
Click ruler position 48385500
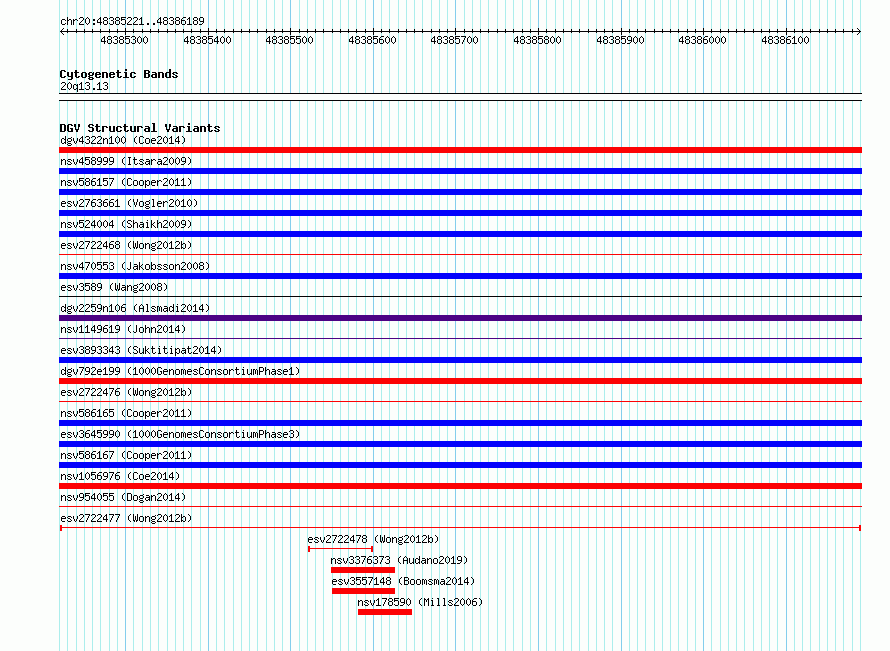(x=289, y=40)
